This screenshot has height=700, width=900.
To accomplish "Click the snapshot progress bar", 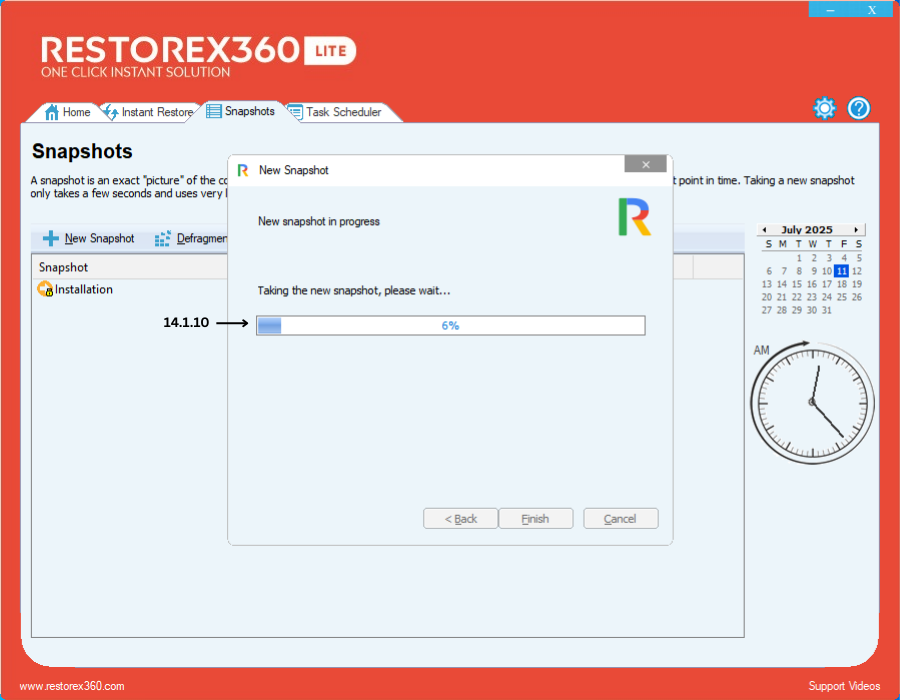I will pos(450,325).
